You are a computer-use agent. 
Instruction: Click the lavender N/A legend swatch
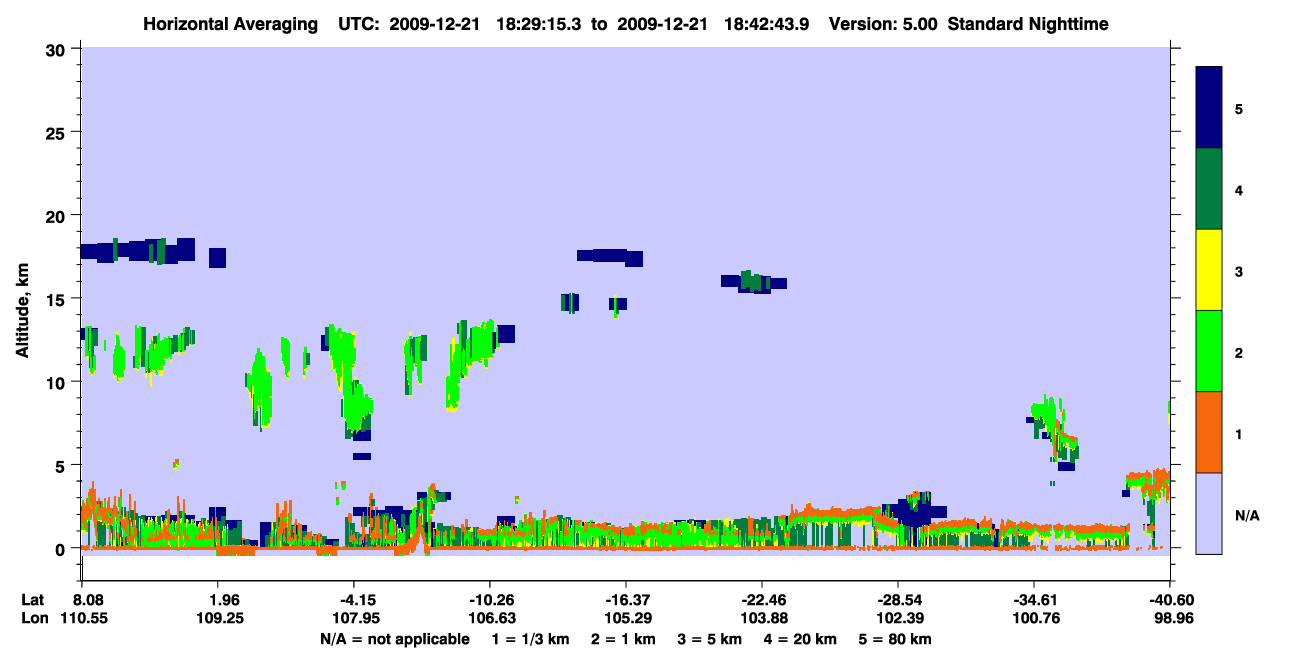[x=1209, y=513]
